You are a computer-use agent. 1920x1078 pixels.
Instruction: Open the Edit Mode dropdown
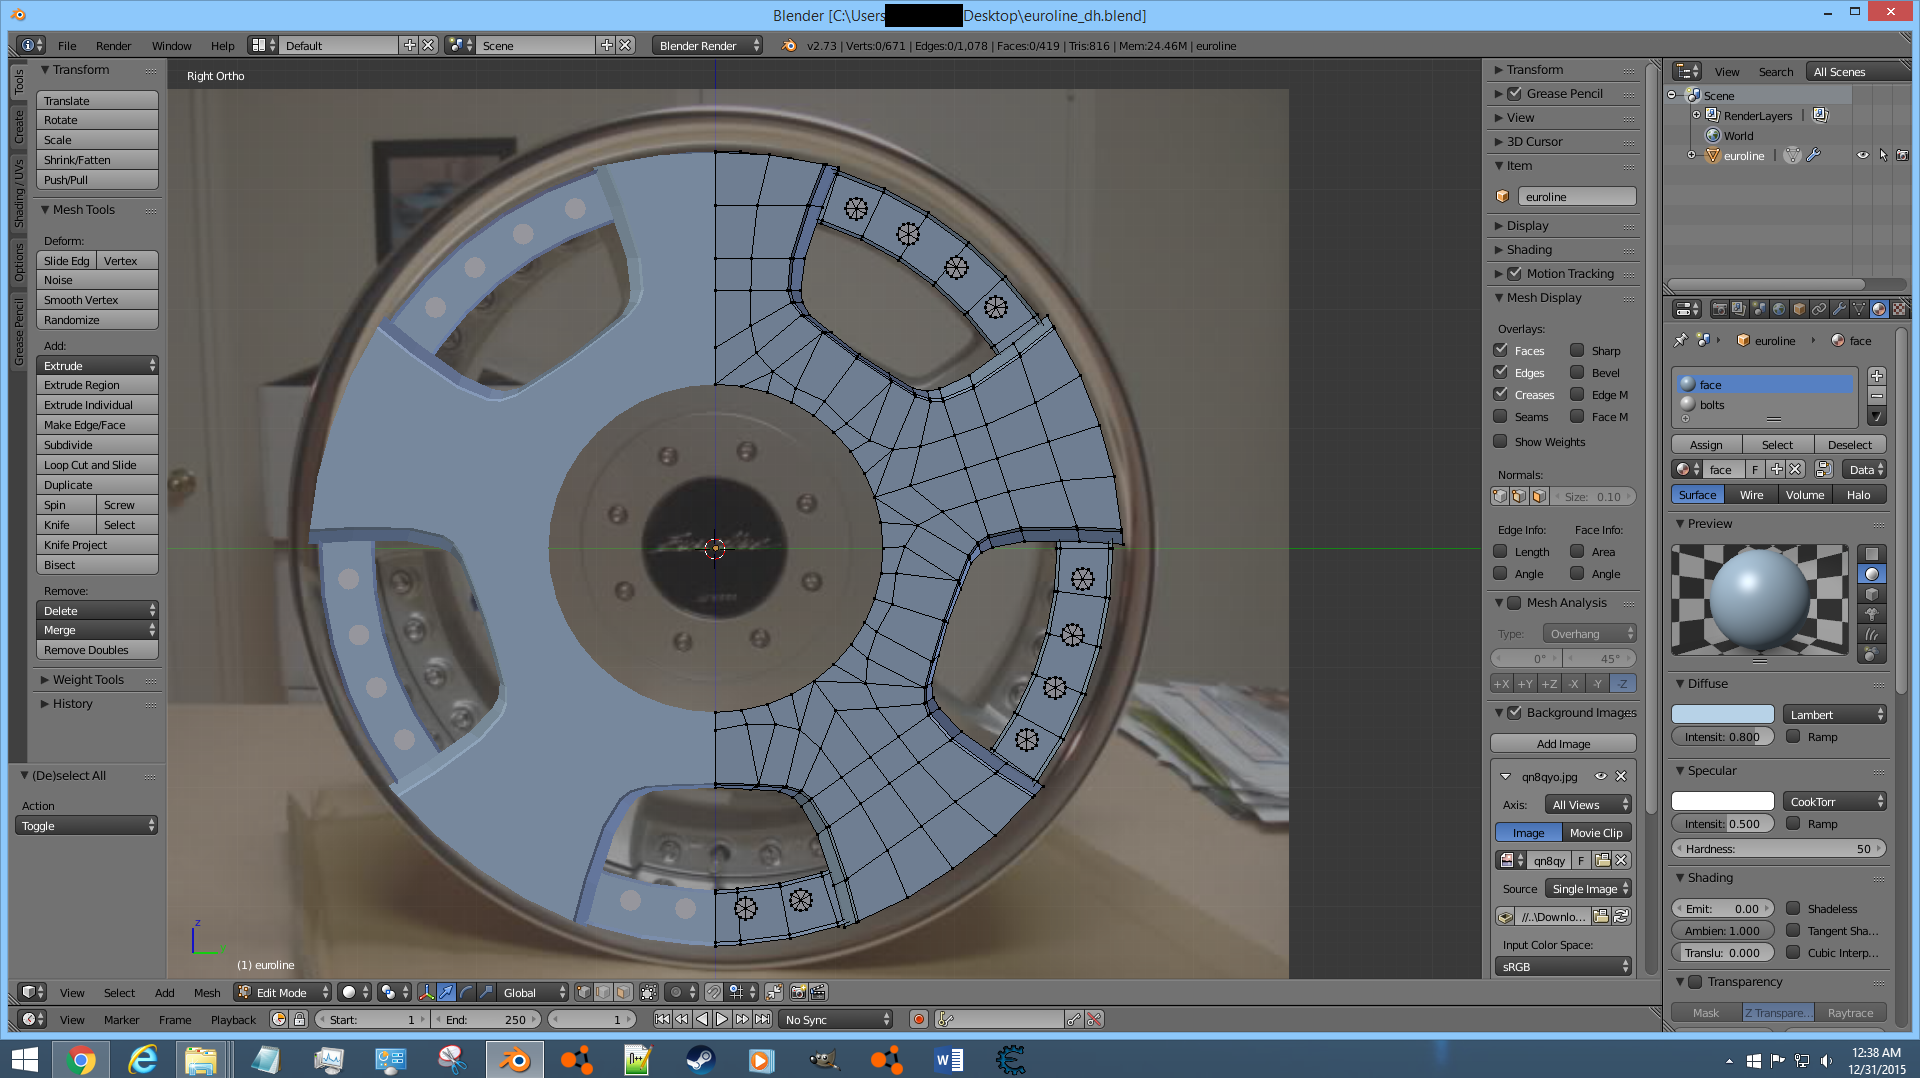282,992
